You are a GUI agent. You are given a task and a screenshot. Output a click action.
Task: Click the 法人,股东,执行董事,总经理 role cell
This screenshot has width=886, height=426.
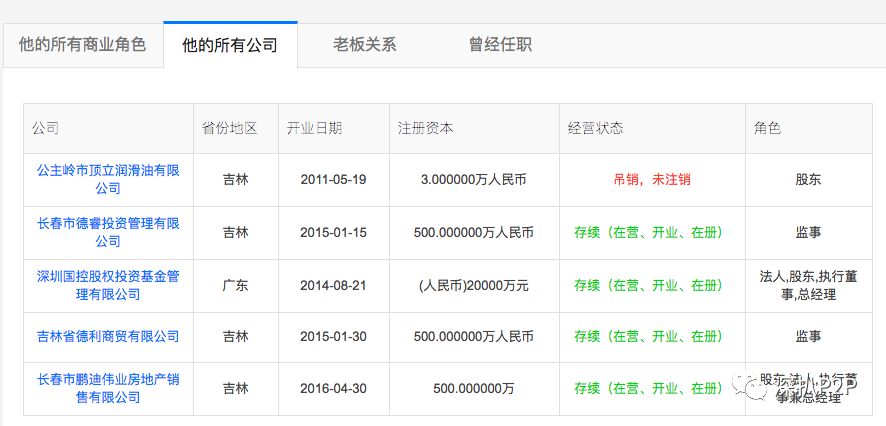pos(808,285)
